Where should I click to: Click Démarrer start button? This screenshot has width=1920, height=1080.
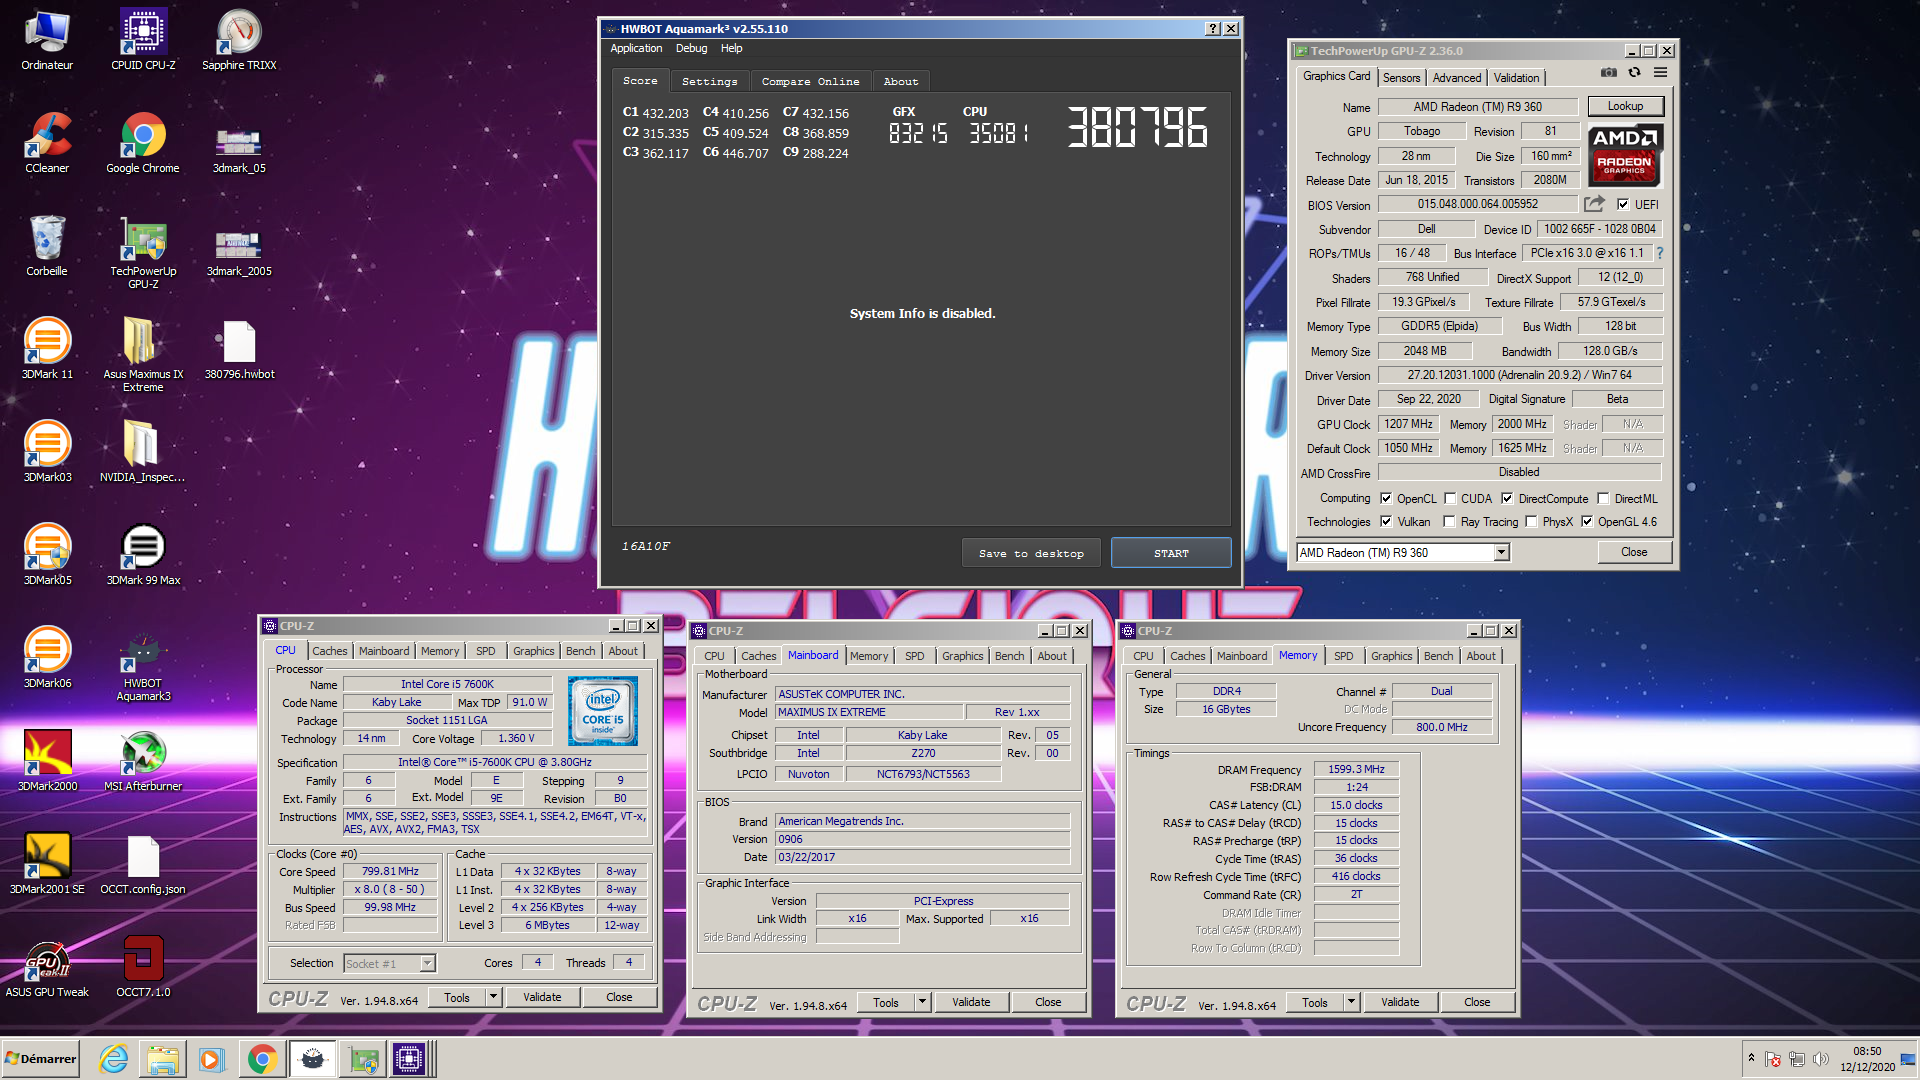[40, 1059]
